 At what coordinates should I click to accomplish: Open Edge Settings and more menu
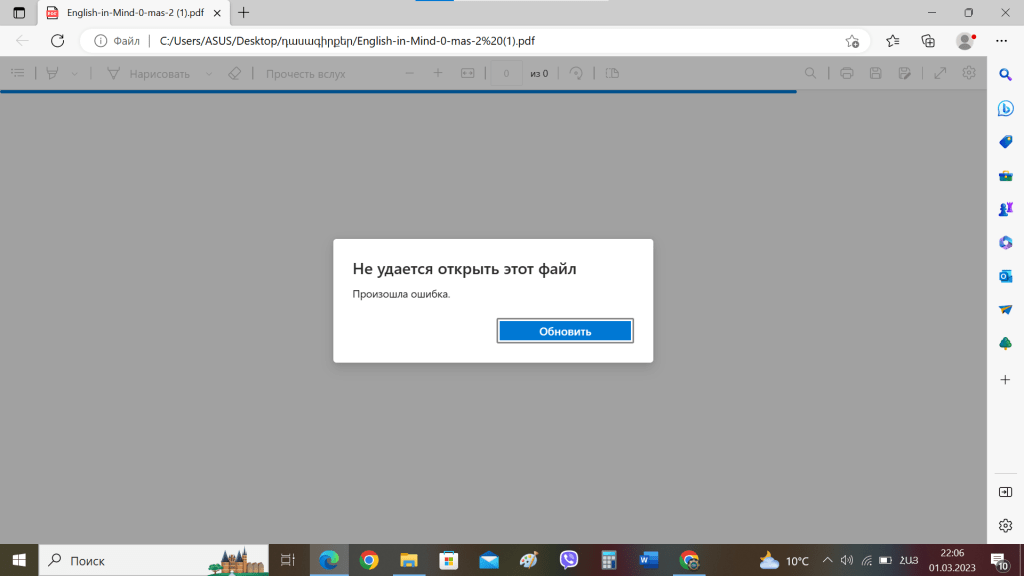click(x=1001, y=41)
